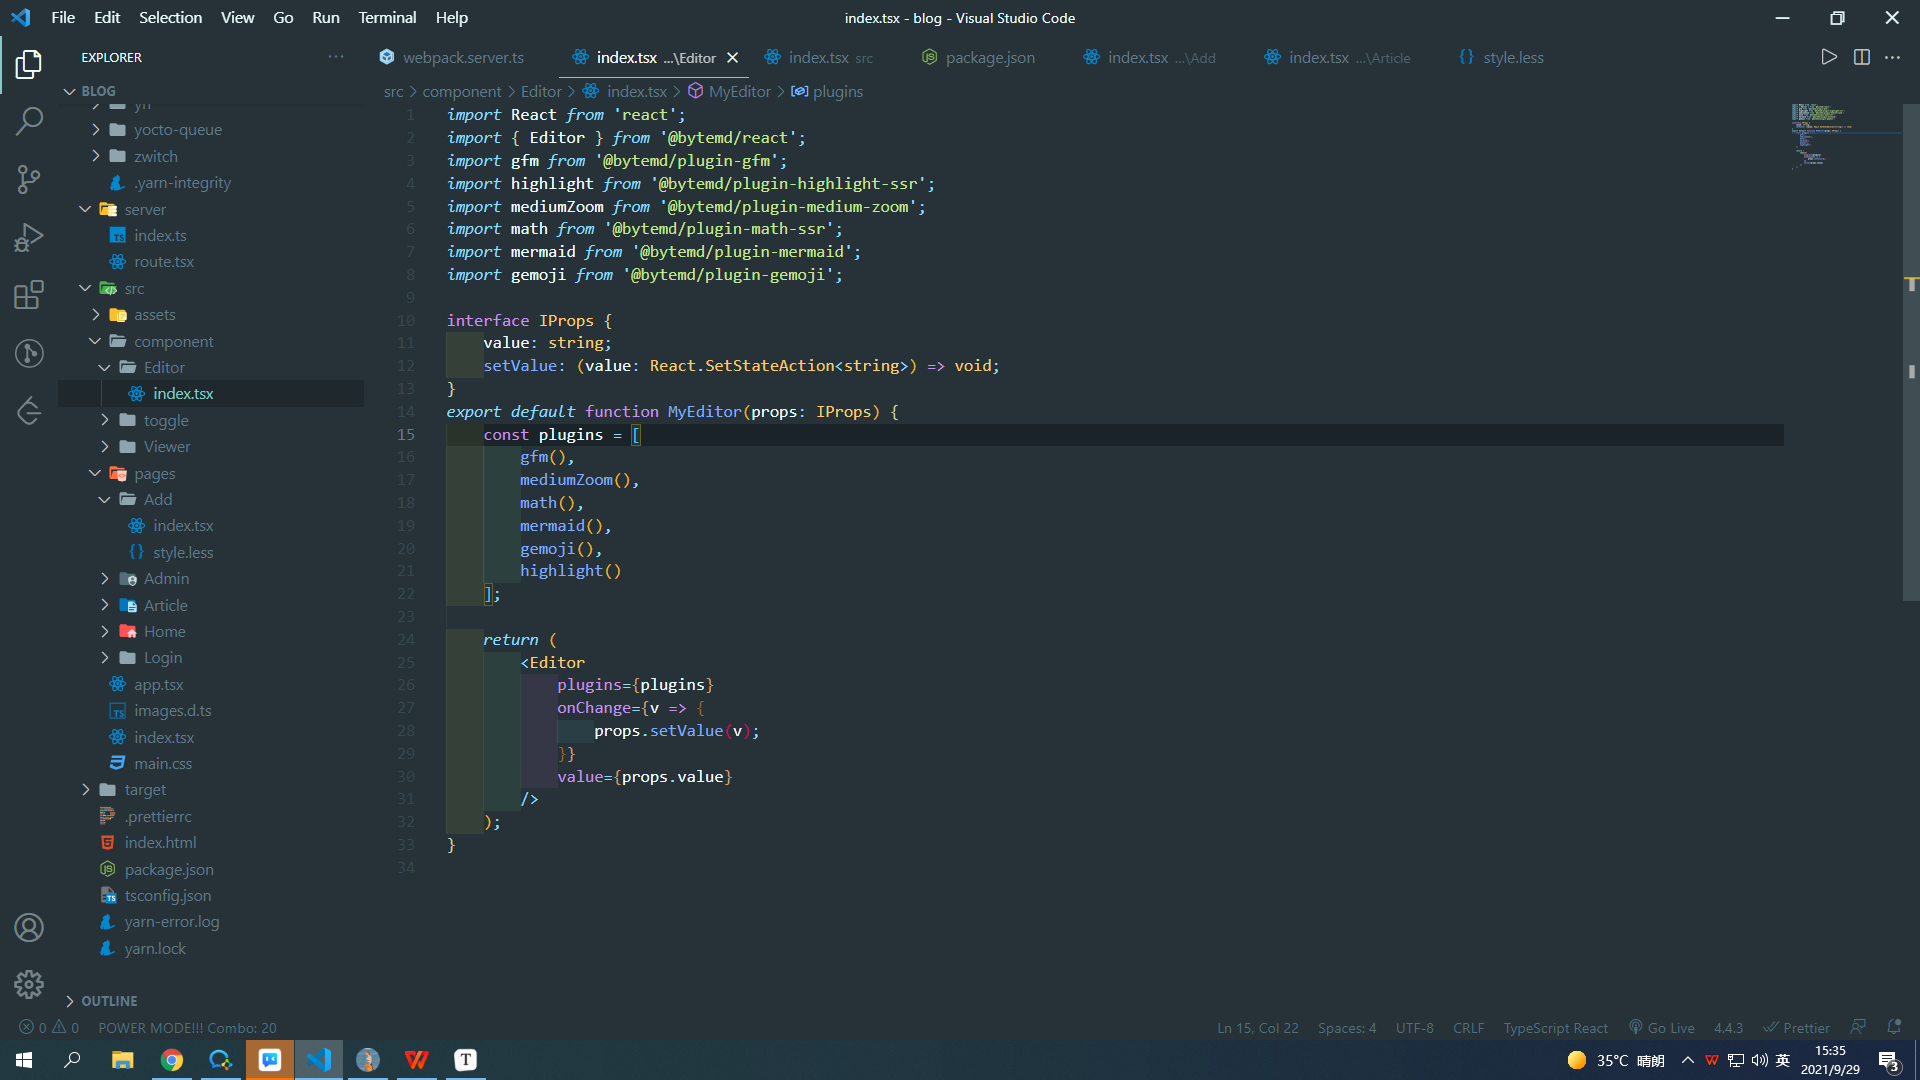Expand the OUTLINE section
Image resolution: width=1920 pixels, height=1080 pixels.
pos(108,1001)
